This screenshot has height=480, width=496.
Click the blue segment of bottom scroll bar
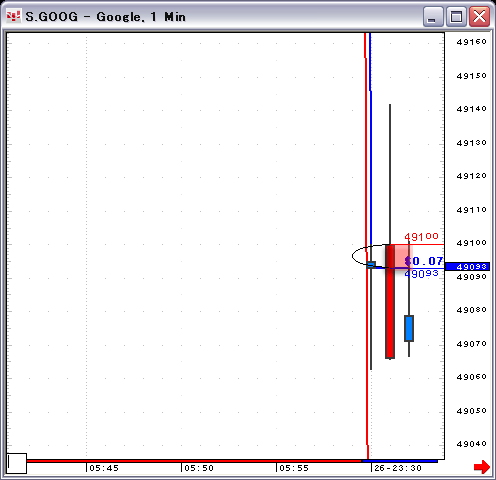pos(400,461)
